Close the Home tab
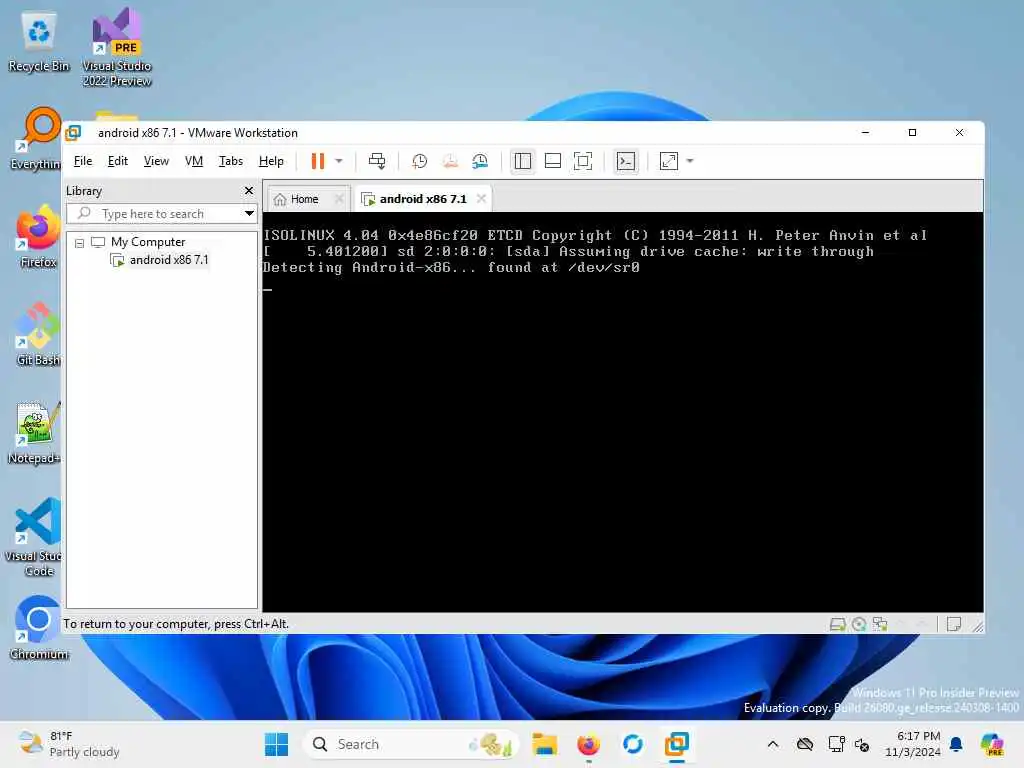 pyautogui.click(x=339, y=199)
